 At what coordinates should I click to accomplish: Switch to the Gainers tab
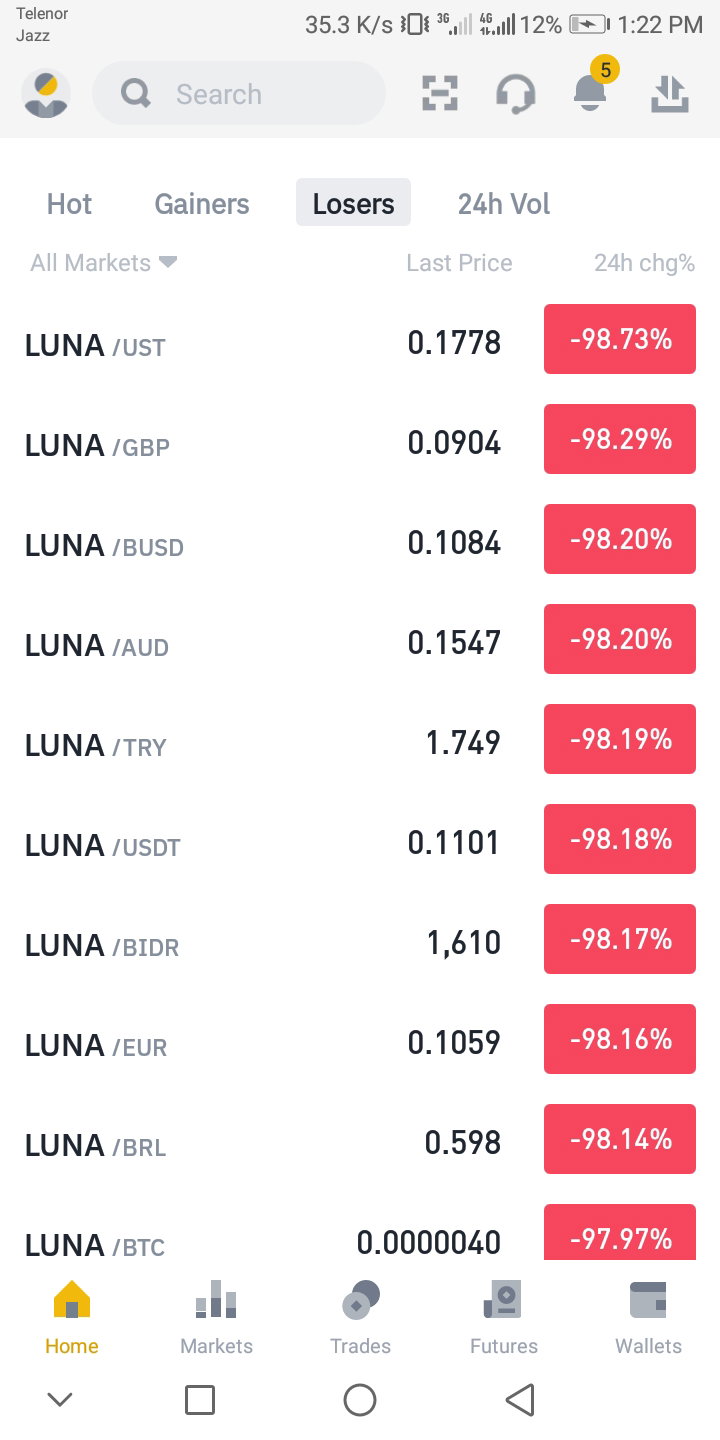[x=202, y=204]
